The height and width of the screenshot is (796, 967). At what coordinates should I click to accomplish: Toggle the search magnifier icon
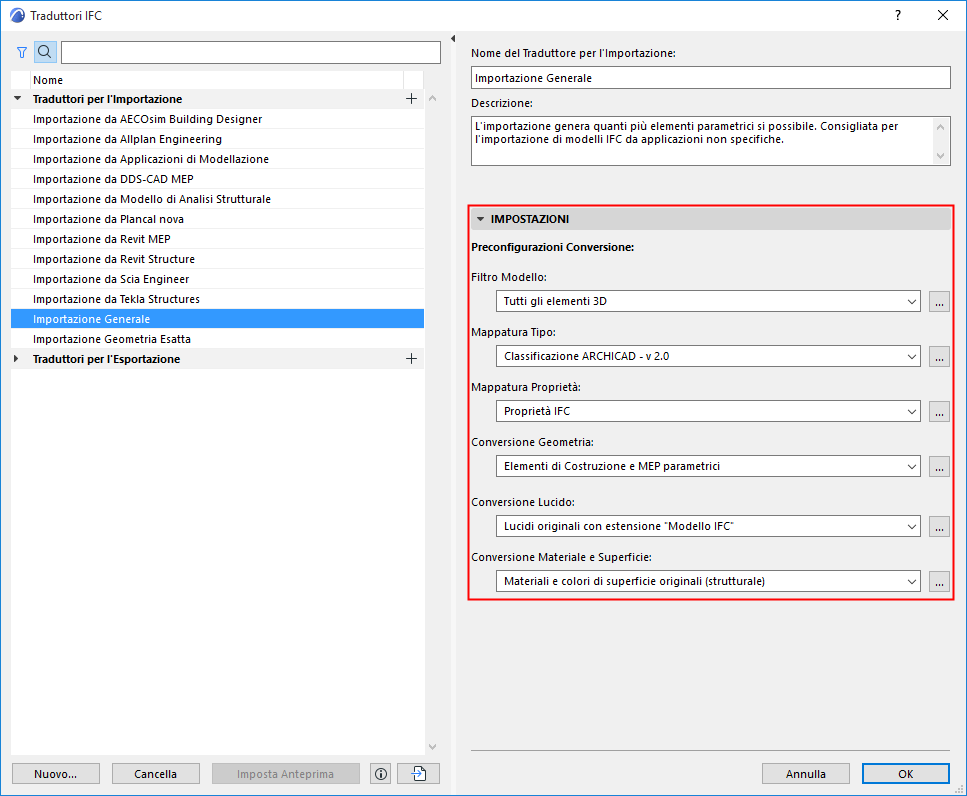click(x=45, y=52)
